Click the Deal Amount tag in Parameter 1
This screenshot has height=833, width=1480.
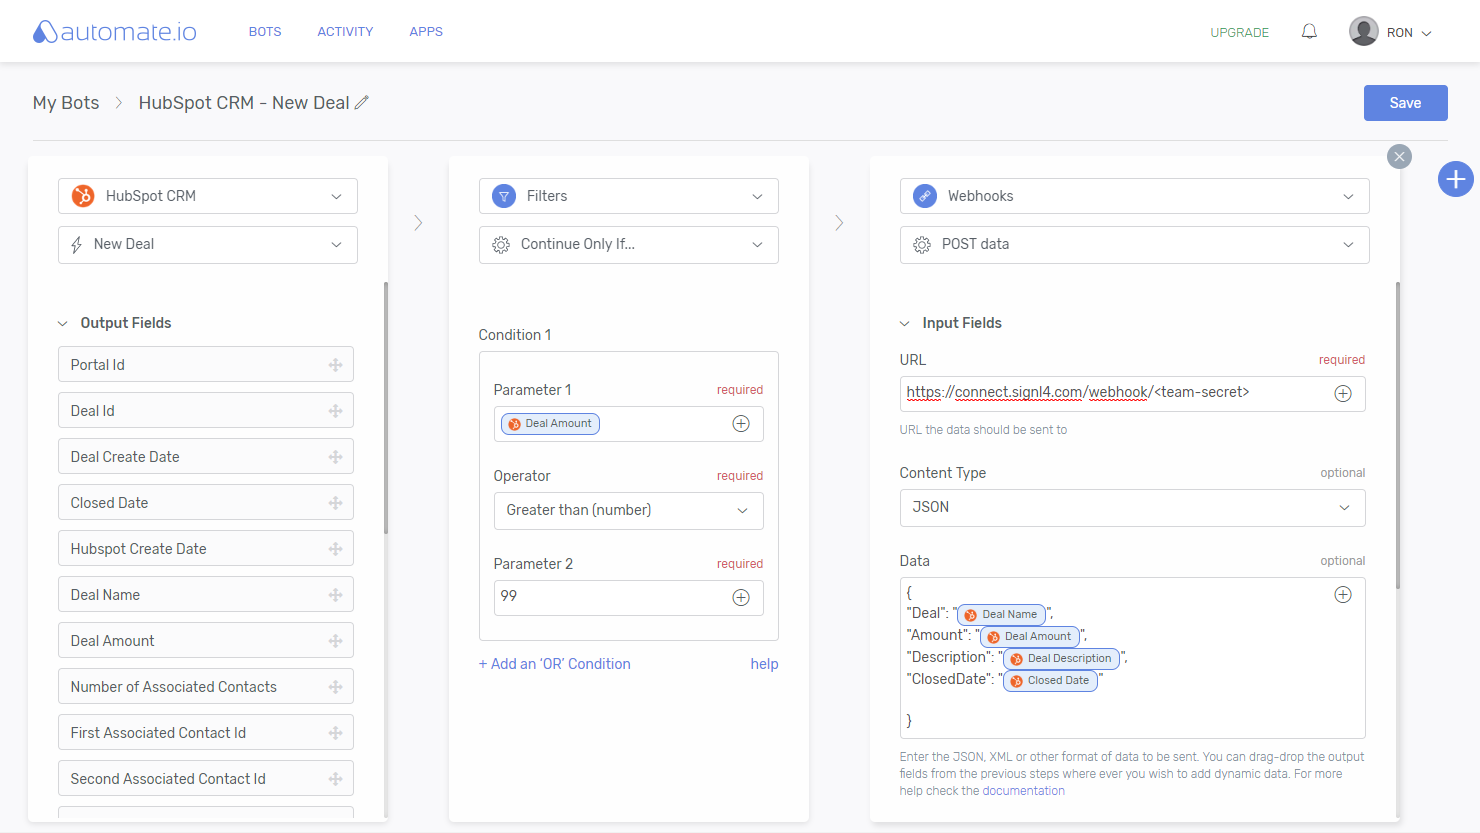[550, 424]
